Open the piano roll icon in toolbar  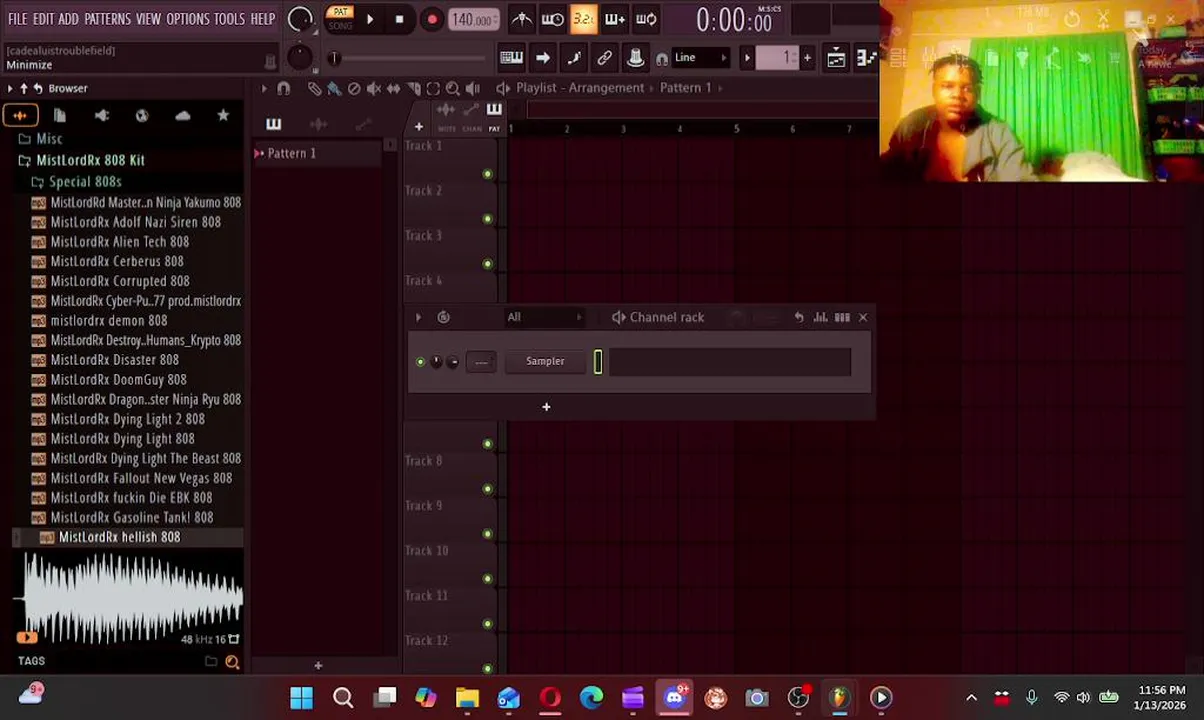(868, 58)
